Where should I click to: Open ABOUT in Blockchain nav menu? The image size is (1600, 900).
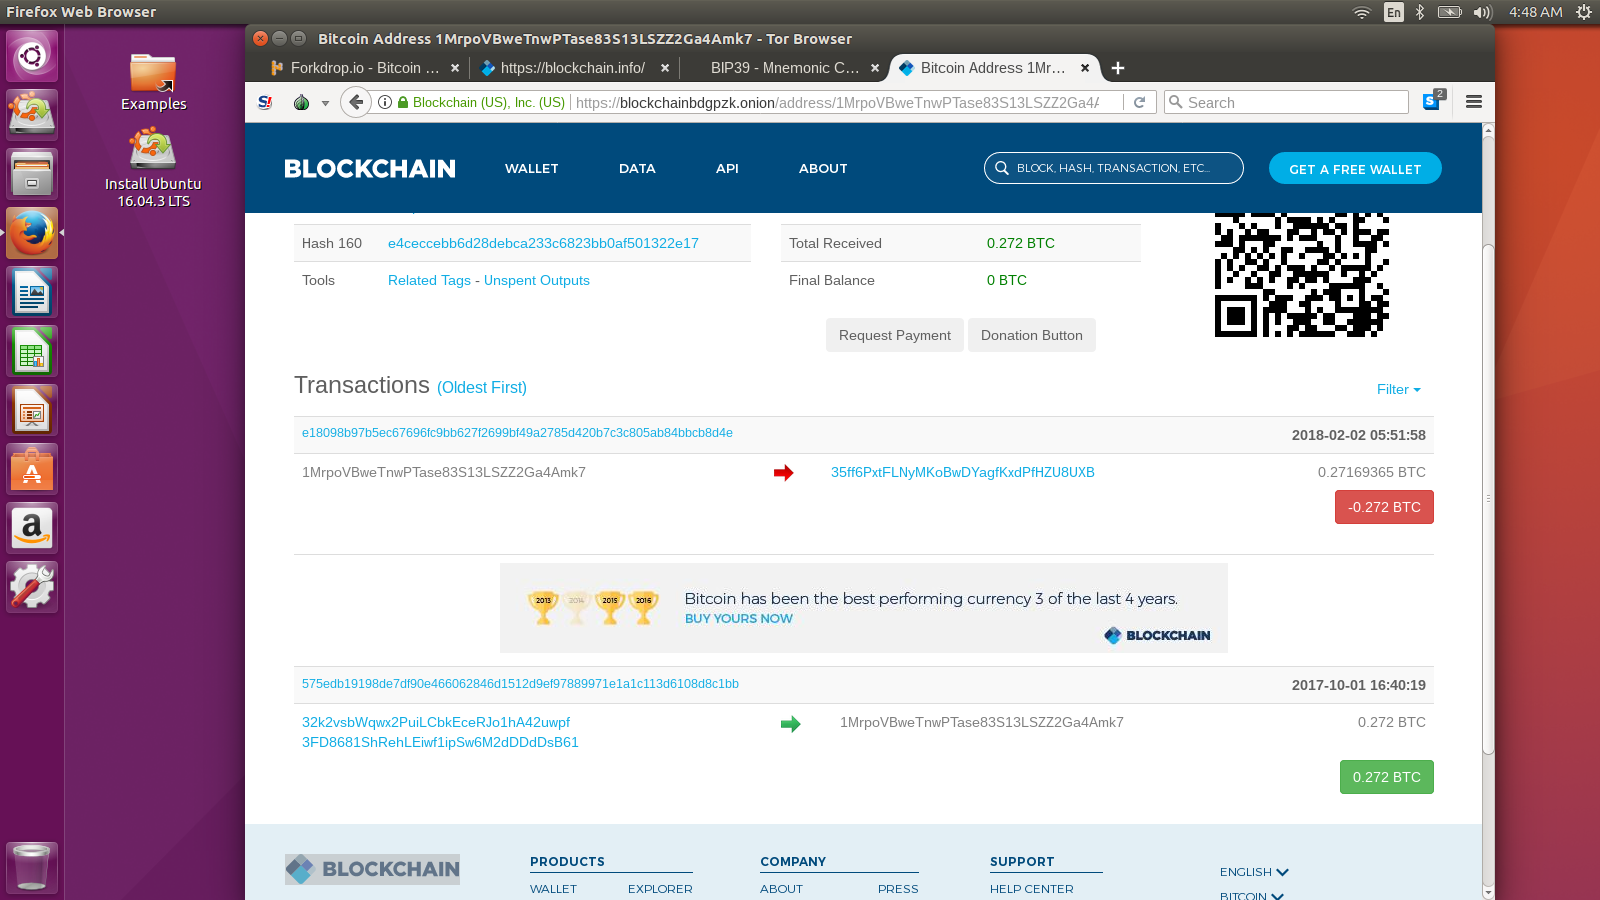pos(823,168)
